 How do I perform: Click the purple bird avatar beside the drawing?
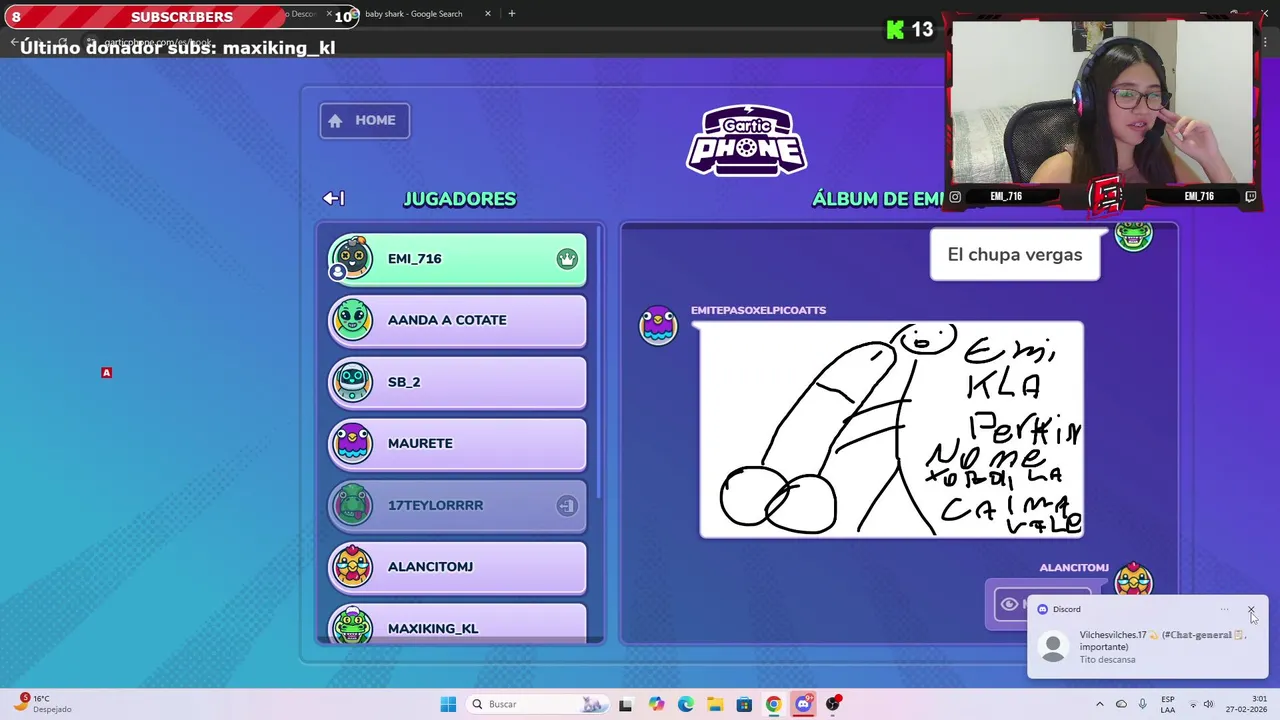(x=658, y=326)
